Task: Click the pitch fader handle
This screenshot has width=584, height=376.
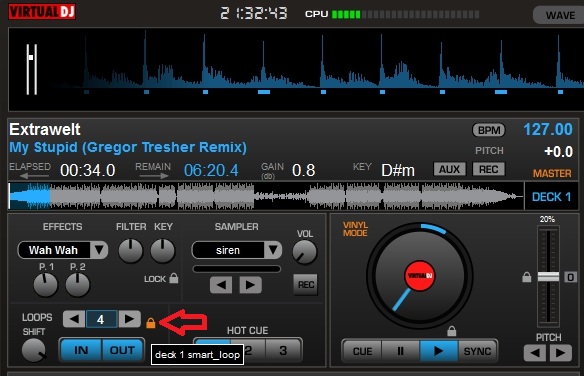Action: pyautogui.click(x=548, y=277)
